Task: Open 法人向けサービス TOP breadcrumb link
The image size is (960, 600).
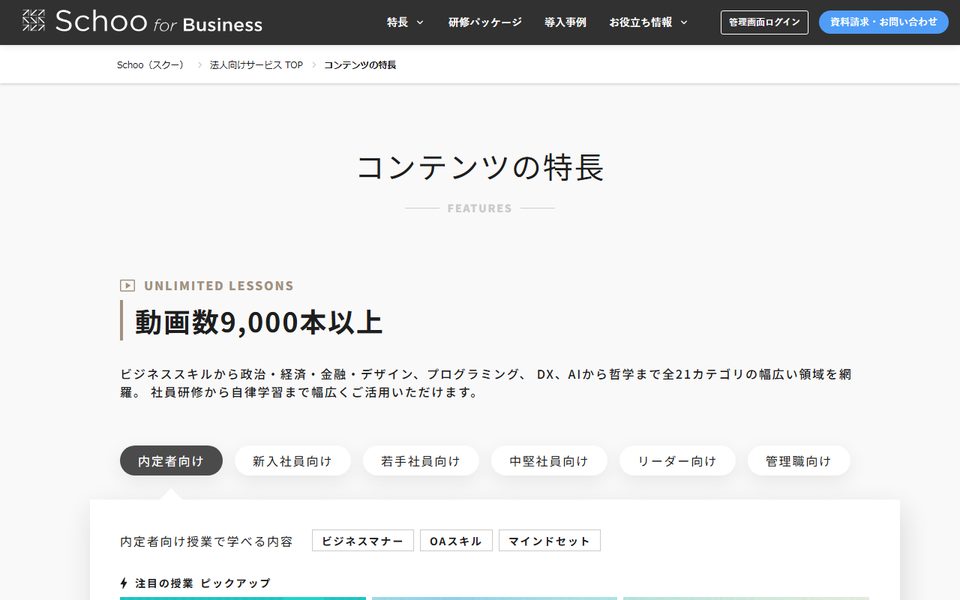Action: (256, 65)
